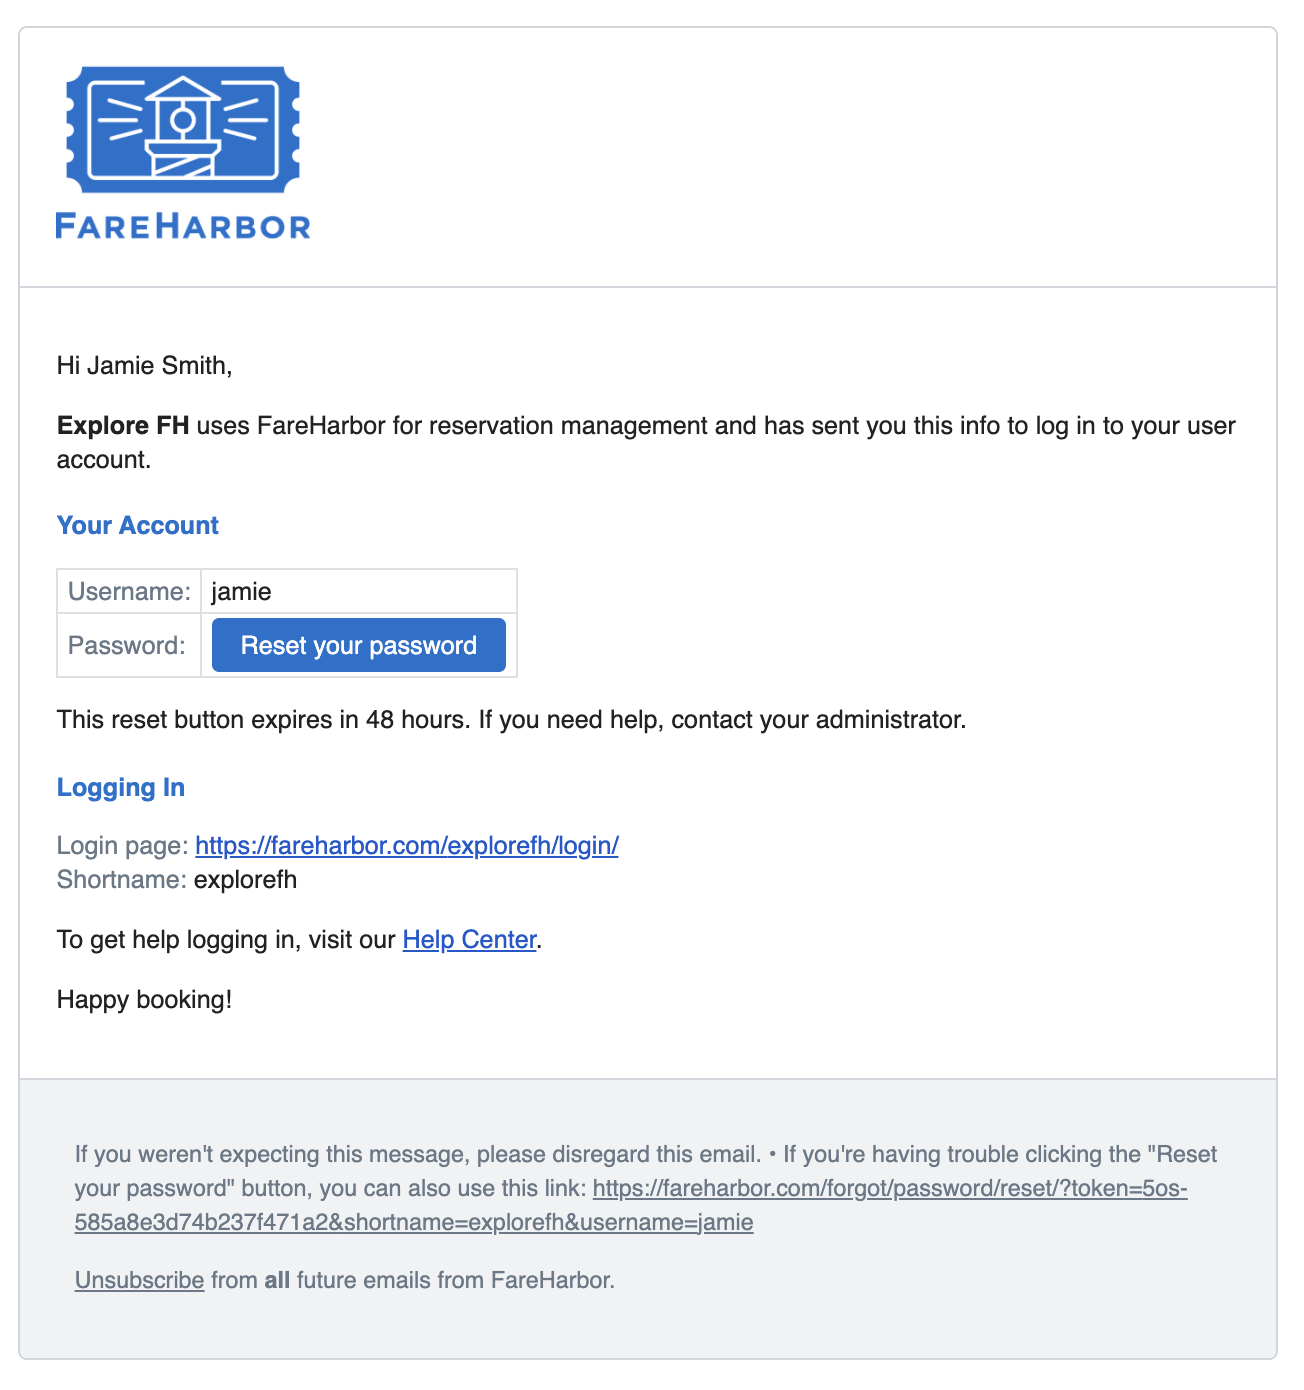The image size is (1304, 1390).
Task: Click the Unsubscribe link
Action: point(139,1280)
